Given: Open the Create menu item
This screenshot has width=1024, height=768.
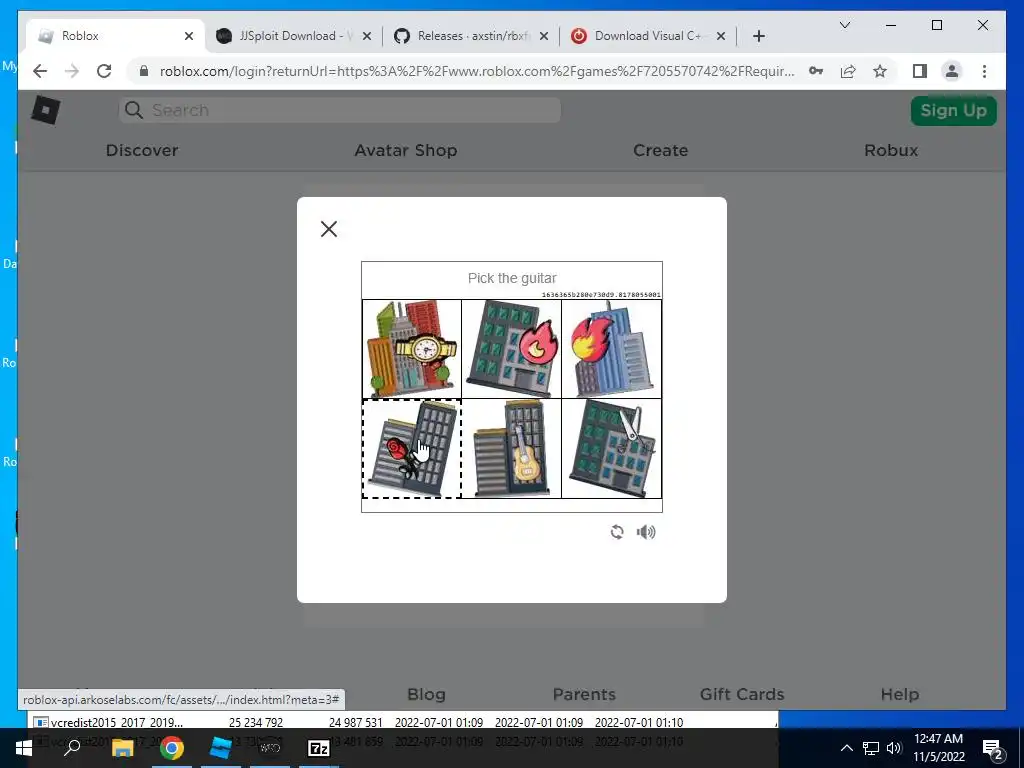Looking at the screenshot, I should pos(660,150).
